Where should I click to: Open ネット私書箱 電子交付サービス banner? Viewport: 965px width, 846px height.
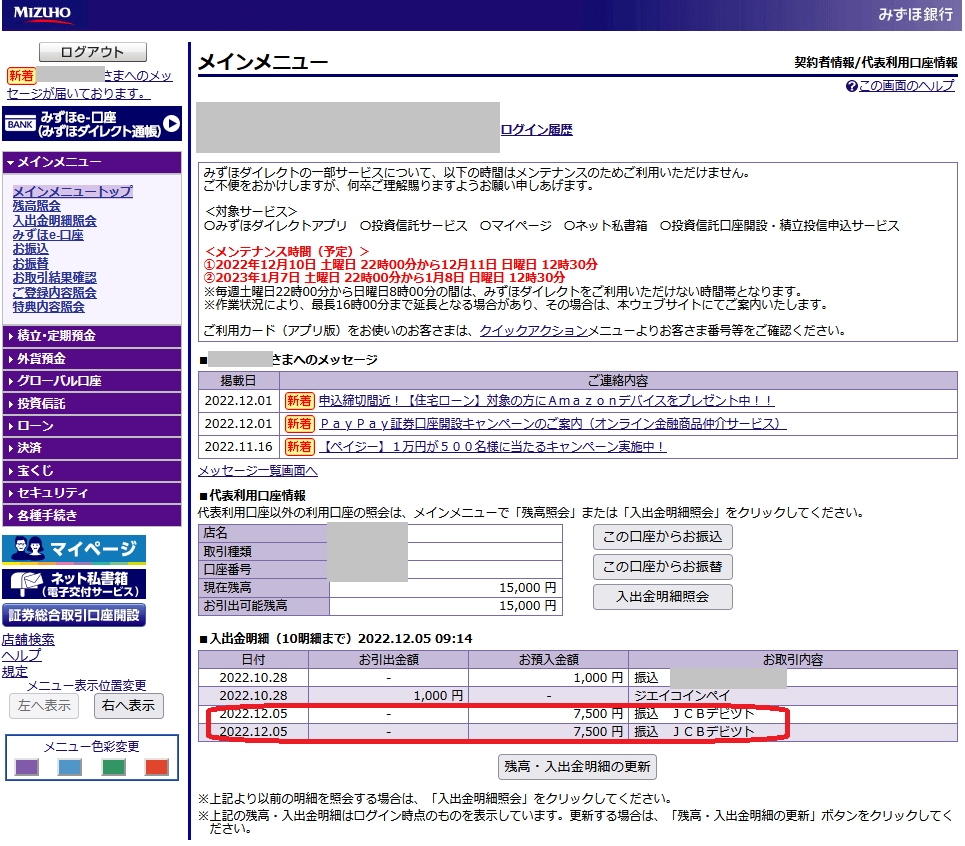click(74, 585)
